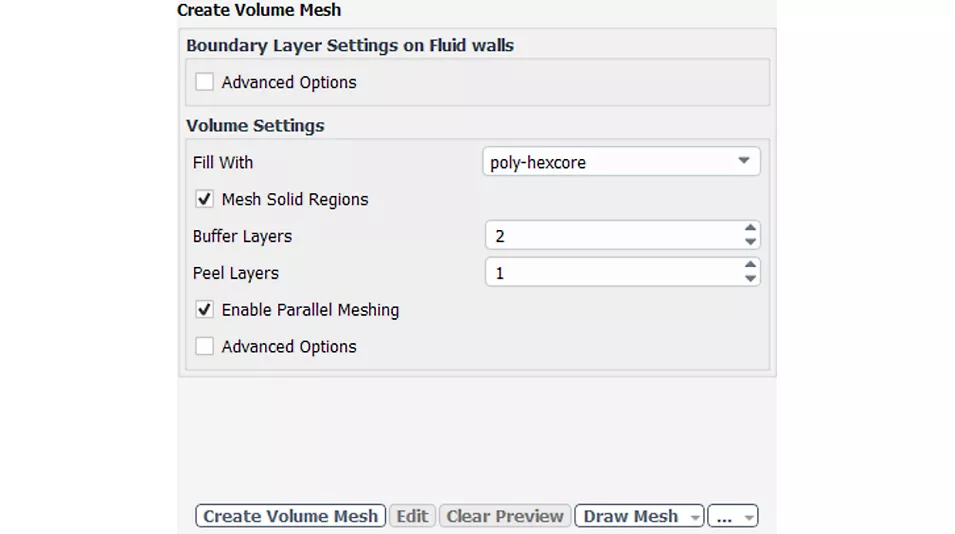
Task: Click the Volume Settings section heading
Action: [x=255, y=126]
